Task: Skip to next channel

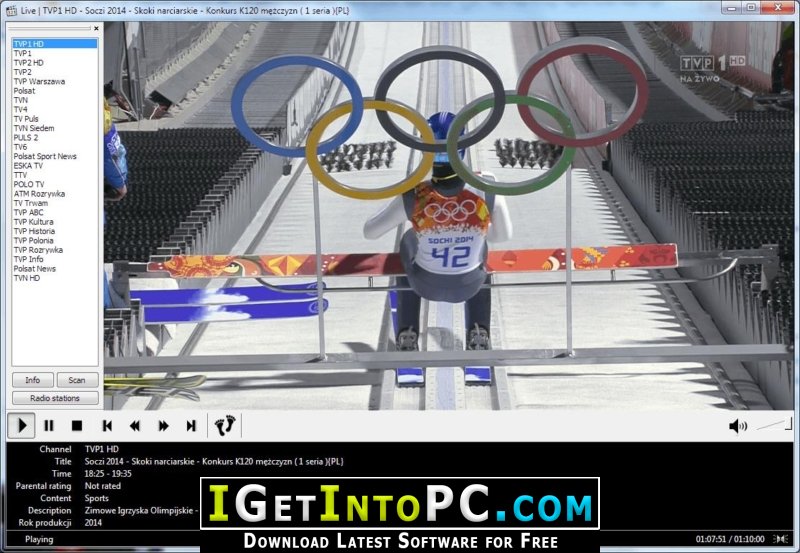Action: [x=191, y=425]
